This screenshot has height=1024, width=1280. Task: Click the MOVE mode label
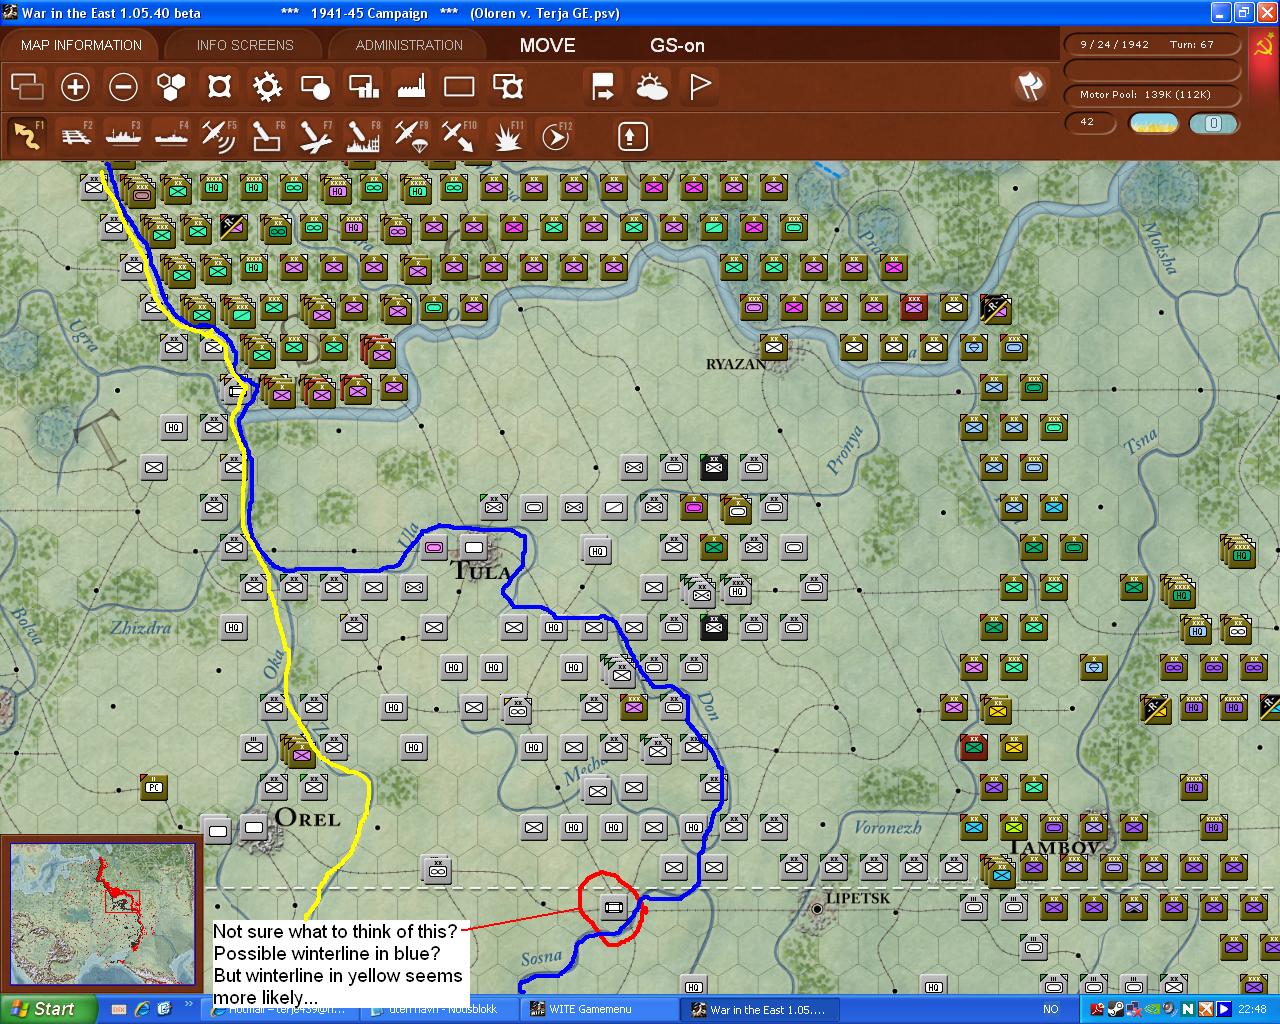pyautogui.click(x=548, y=45)
